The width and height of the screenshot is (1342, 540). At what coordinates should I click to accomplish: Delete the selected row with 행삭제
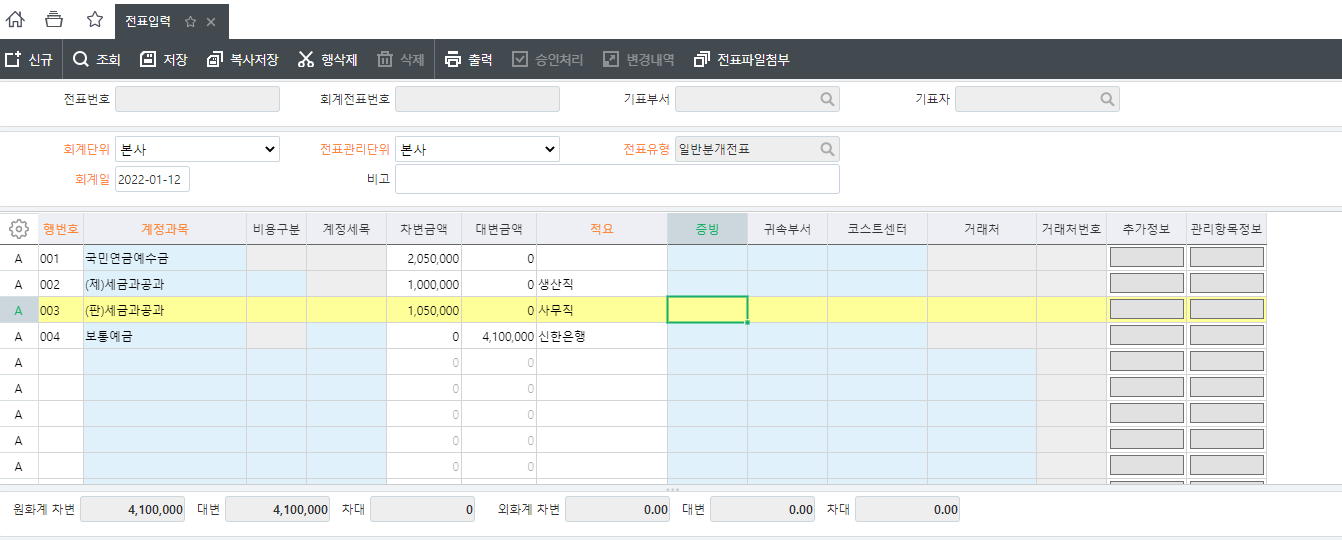(x=327, y=59)
